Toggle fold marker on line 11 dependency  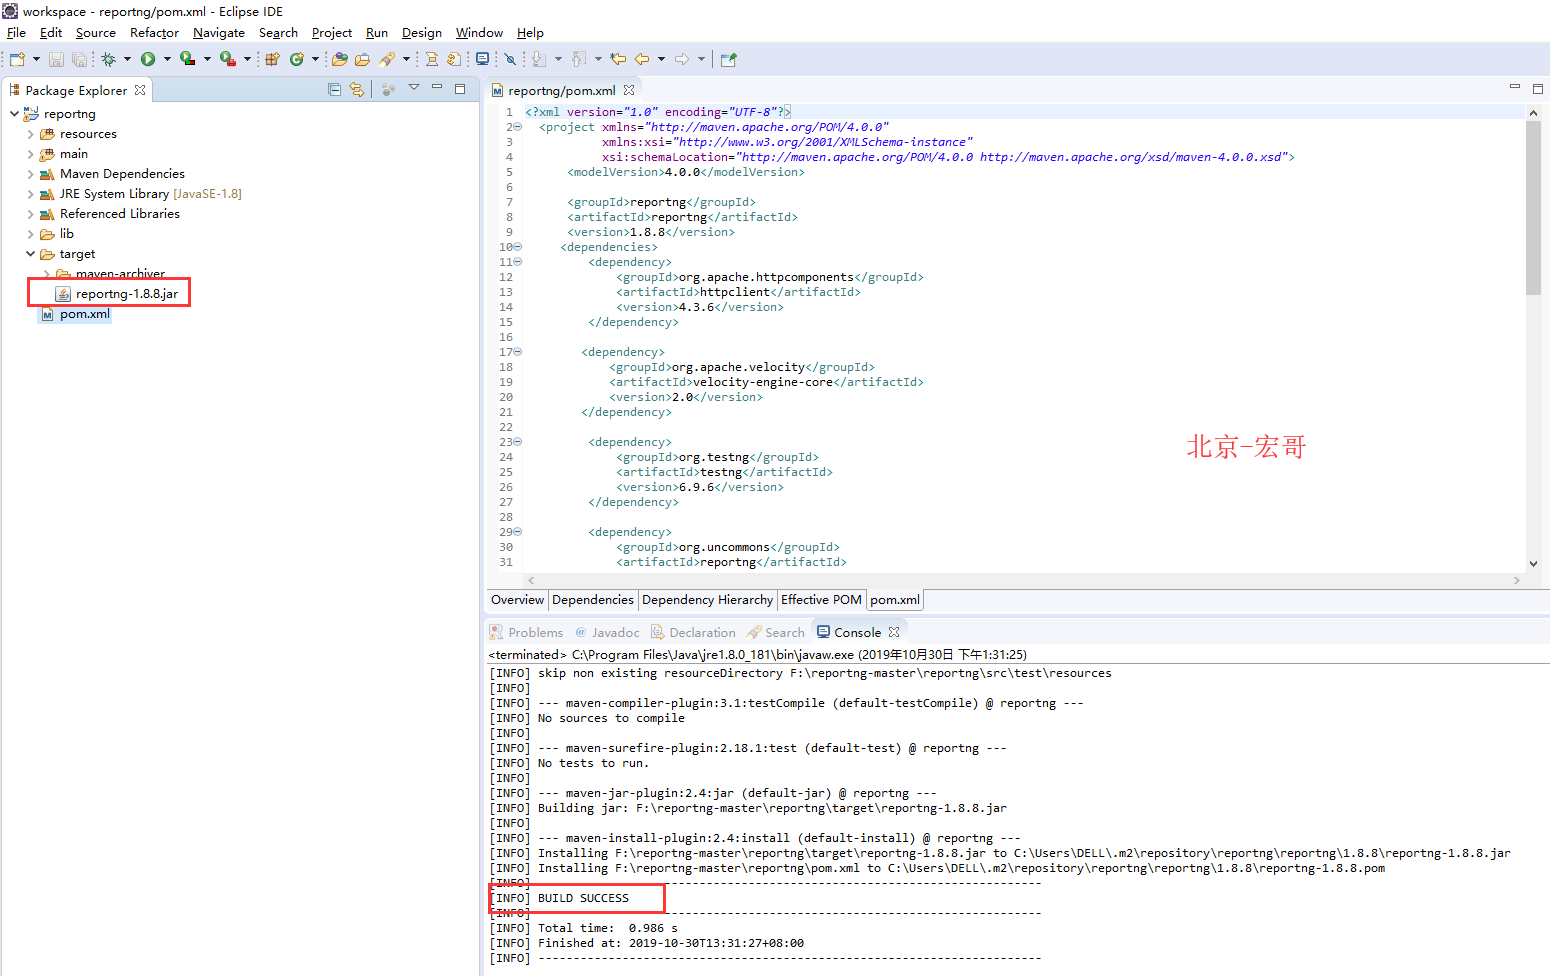click(x=518, y=262)
